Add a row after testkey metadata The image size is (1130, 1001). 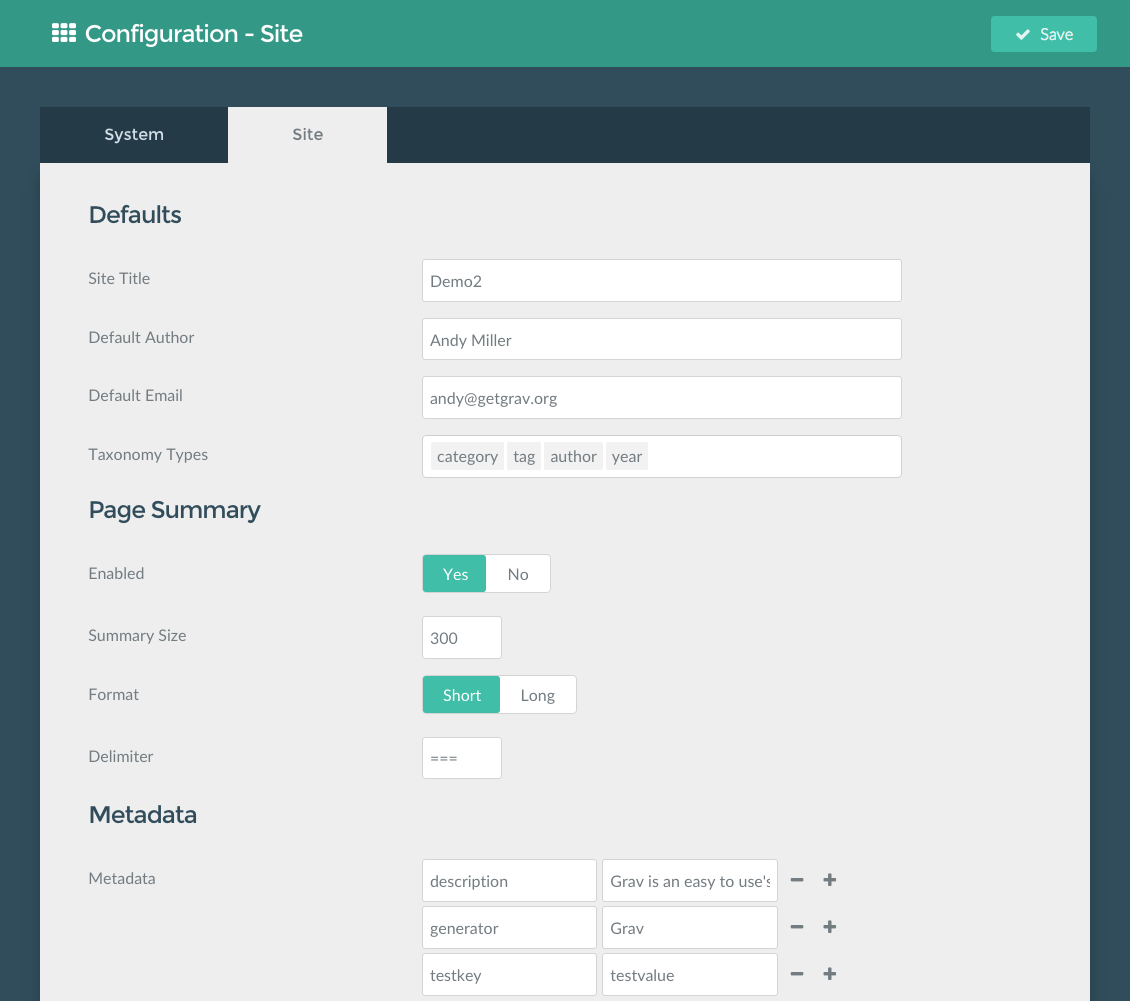829,974
